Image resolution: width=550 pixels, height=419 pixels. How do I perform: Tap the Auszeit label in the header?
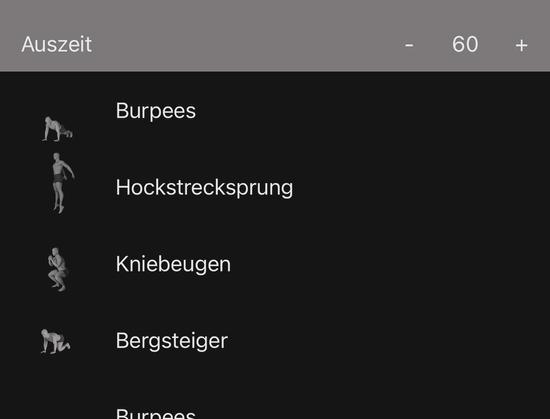point(56,44)
